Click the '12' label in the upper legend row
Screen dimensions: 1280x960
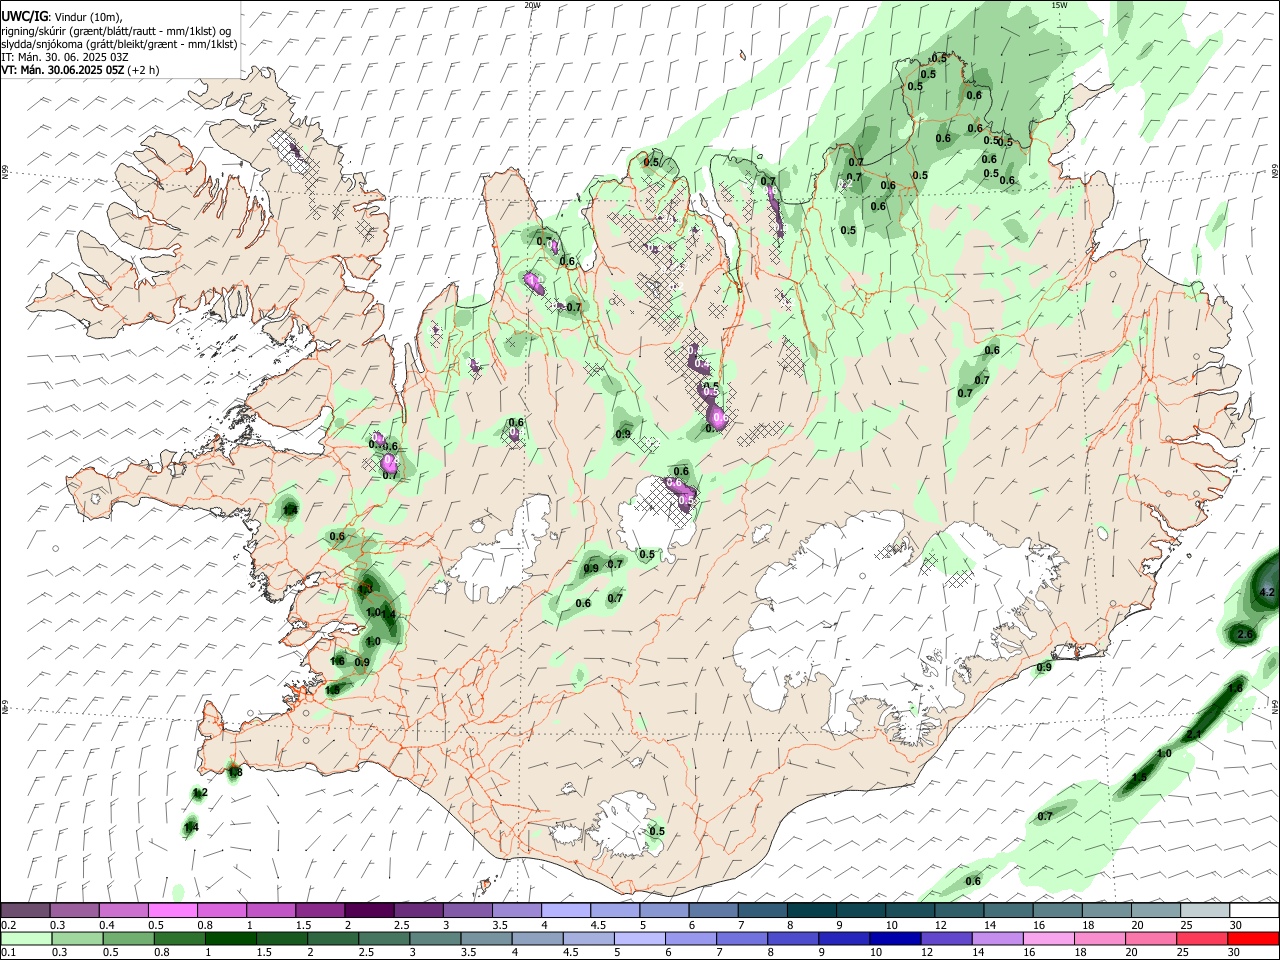[941, 925]
